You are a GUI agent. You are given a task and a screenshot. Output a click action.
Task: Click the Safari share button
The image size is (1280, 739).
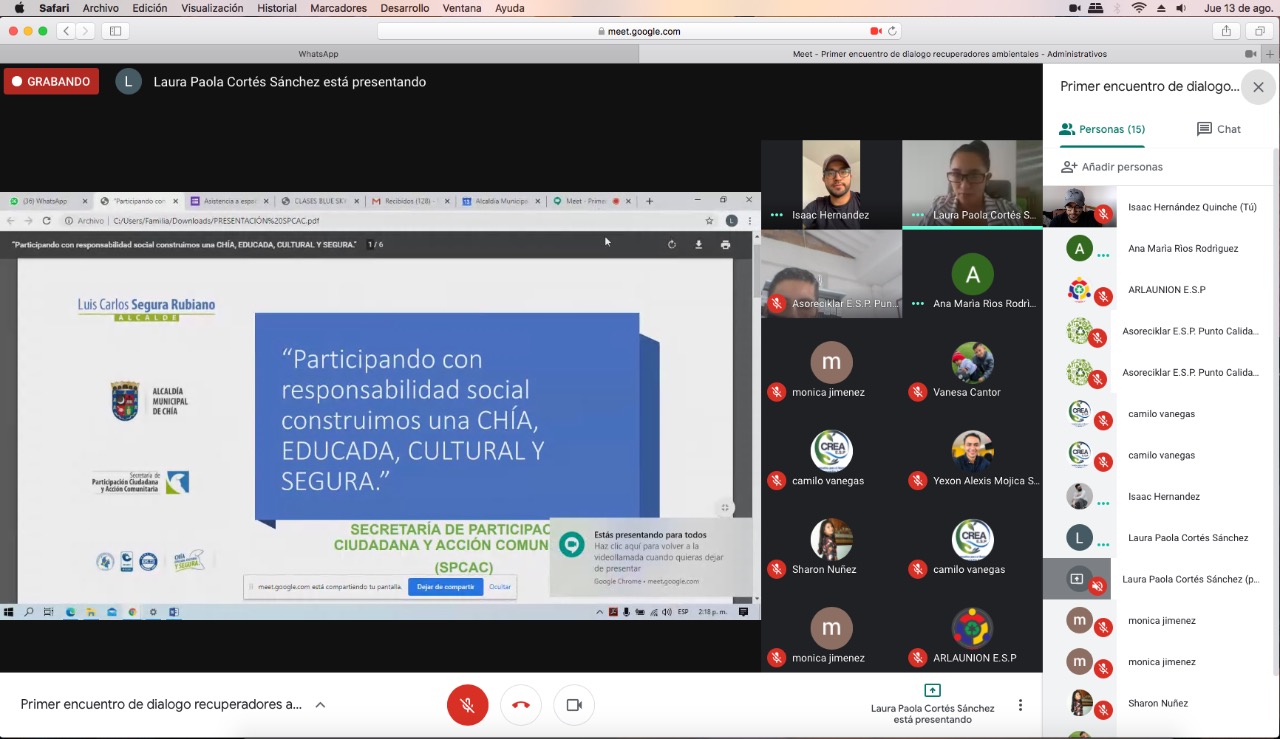pyautogui.click(x=1226, y=31)
